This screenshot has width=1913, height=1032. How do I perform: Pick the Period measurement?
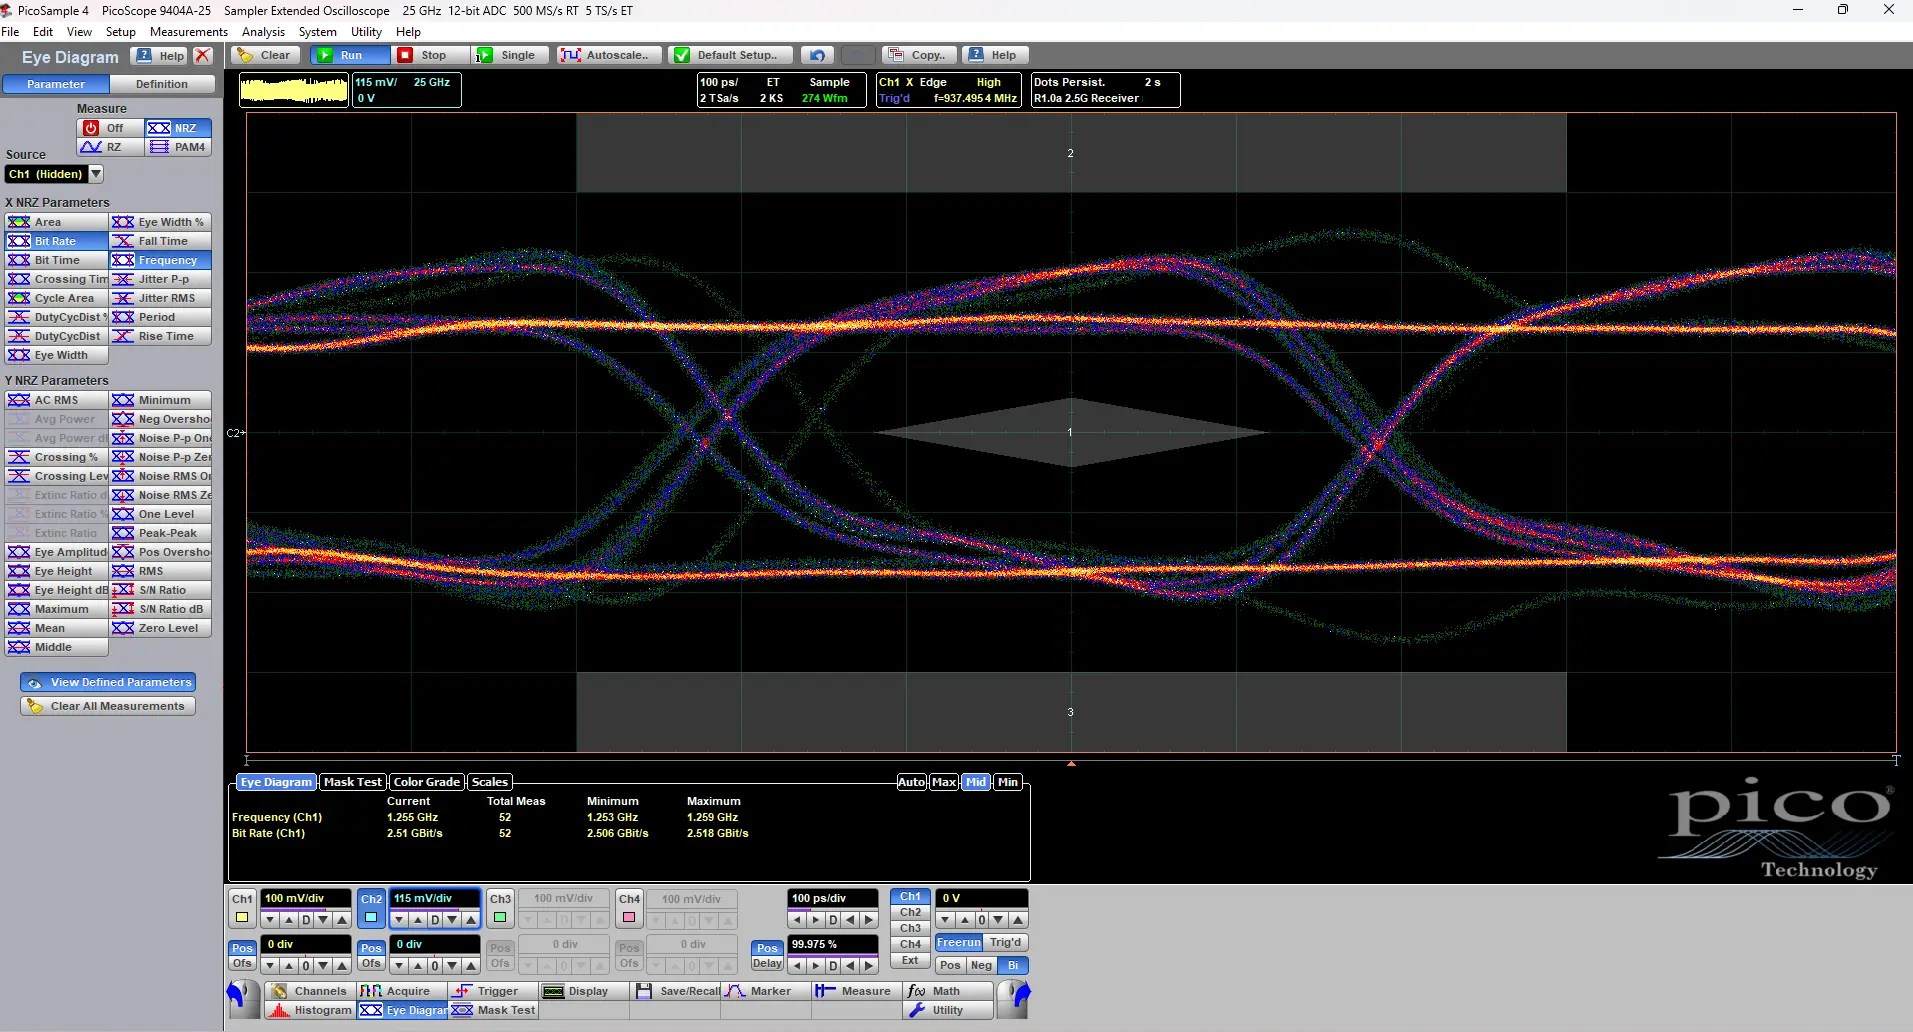tap(161, 317)
